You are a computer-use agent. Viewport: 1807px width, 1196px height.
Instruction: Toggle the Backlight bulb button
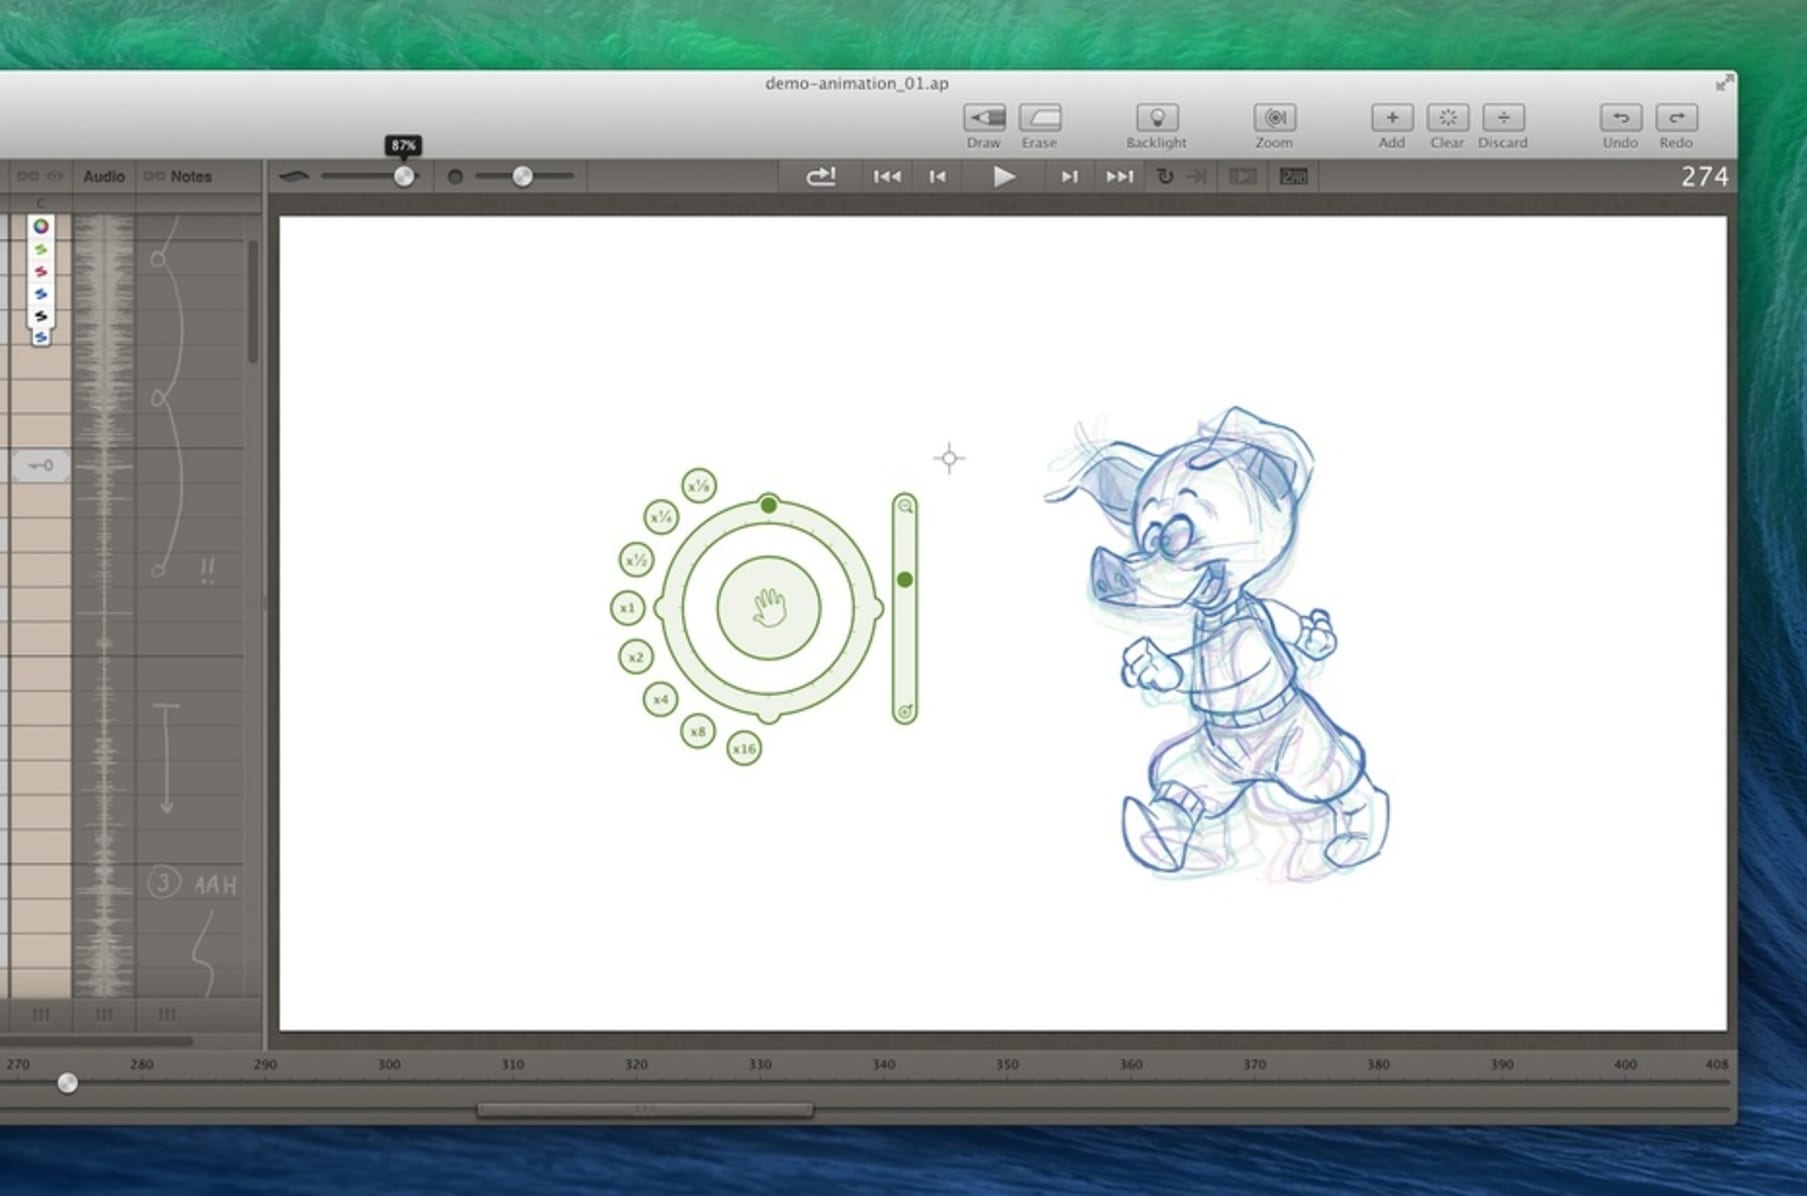tap(1157, 118)
